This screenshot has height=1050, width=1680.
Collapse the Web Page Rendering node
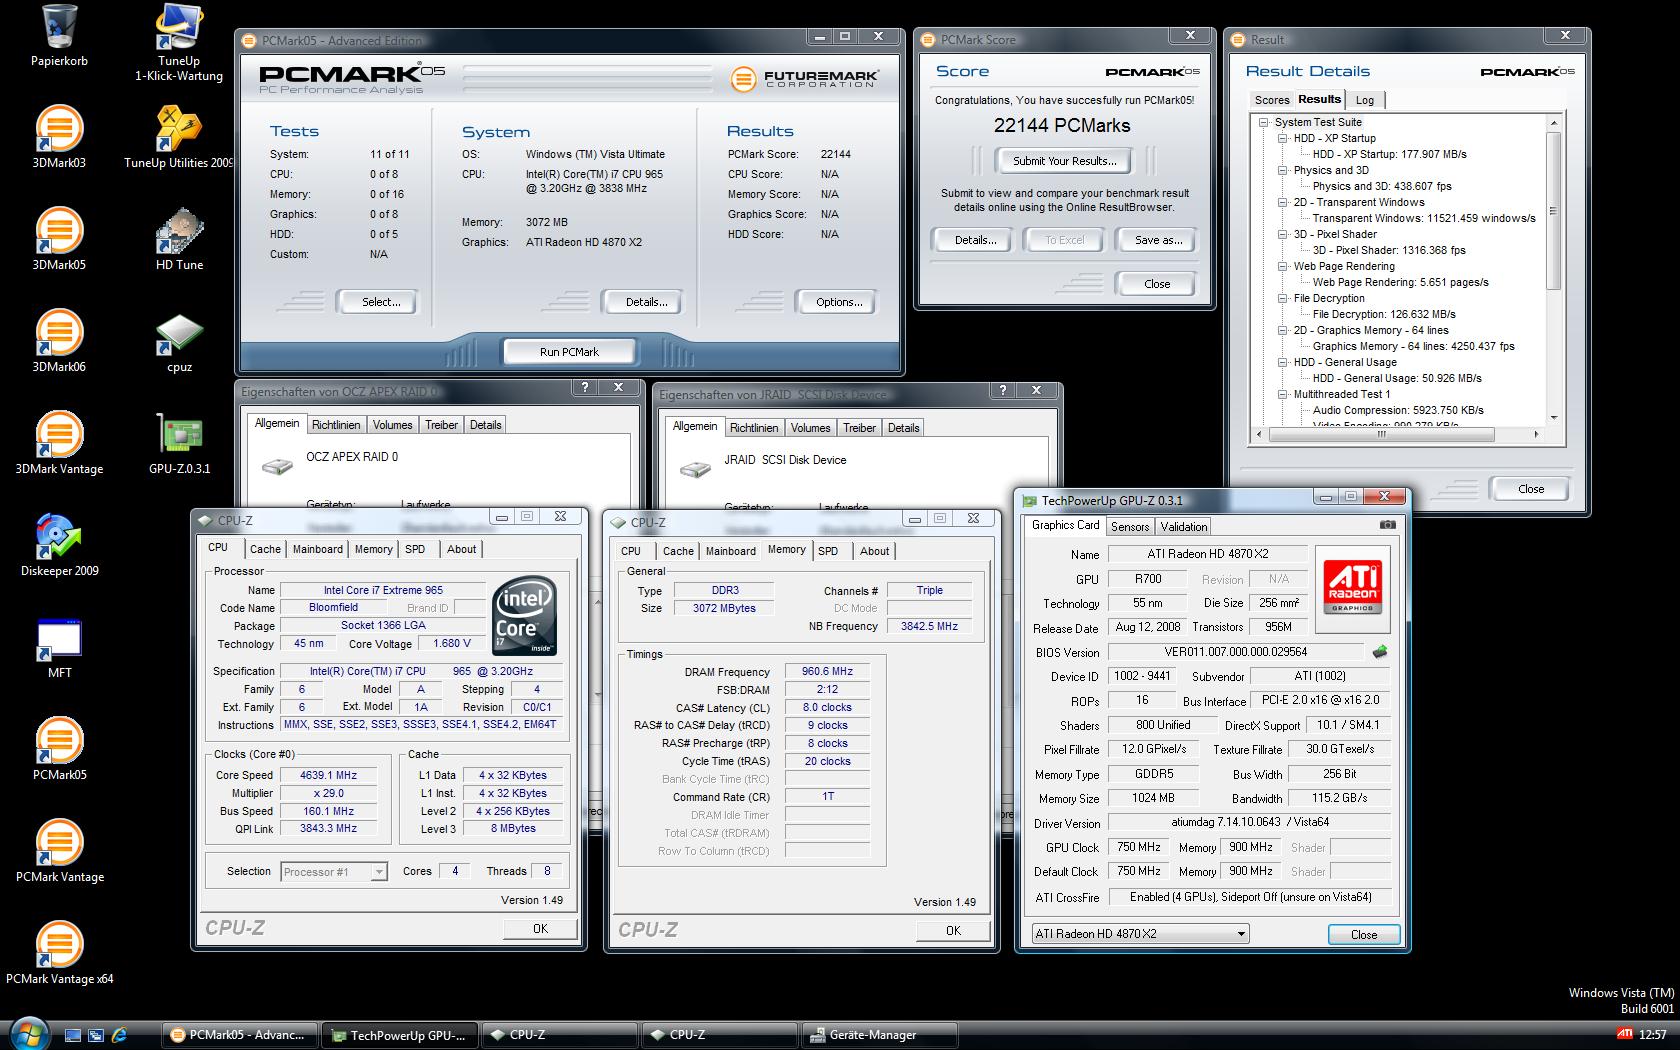[x=1283, y=266]
